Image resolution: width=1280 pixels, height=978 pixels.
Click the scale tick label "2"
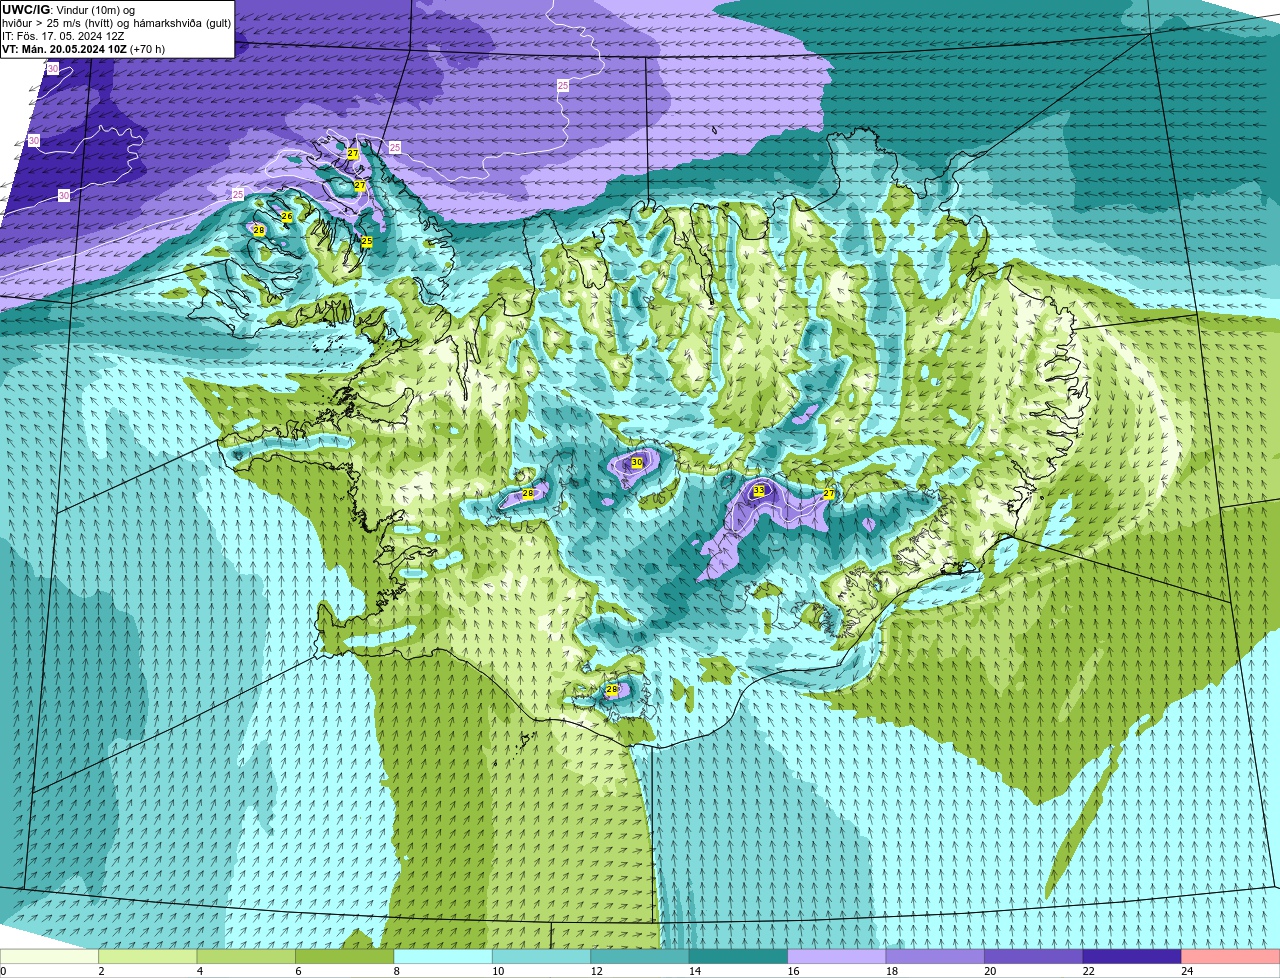101,971
